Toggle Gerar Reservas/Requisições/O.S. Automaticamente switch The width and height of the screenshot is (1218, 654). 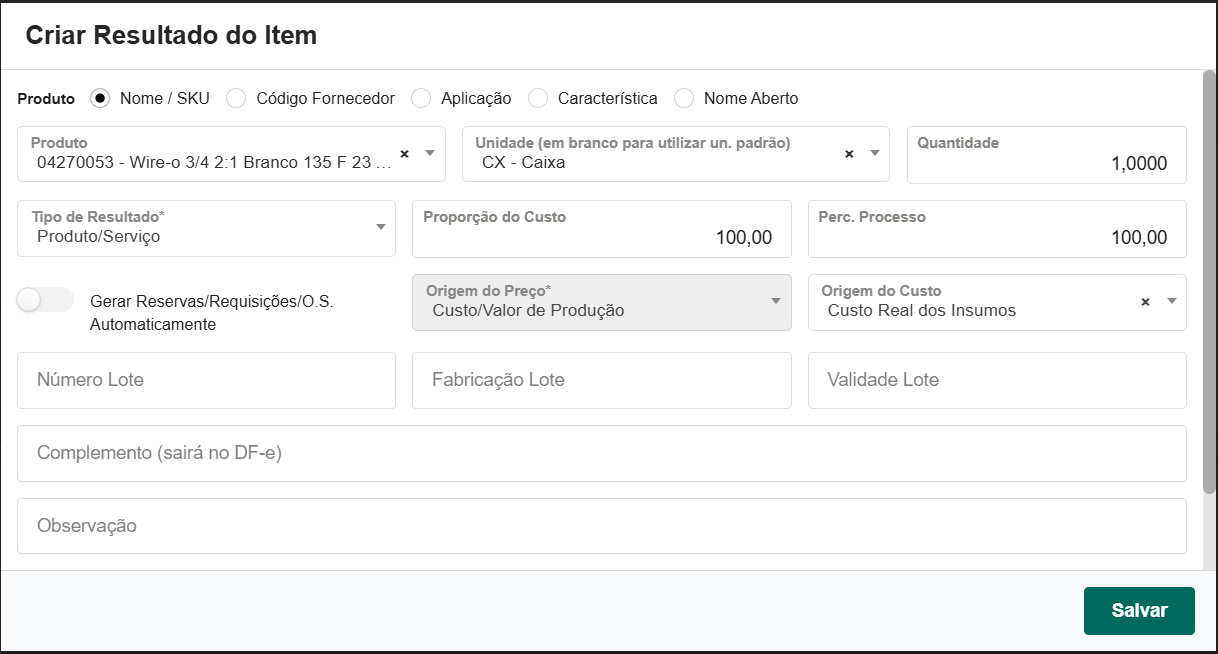45,300
